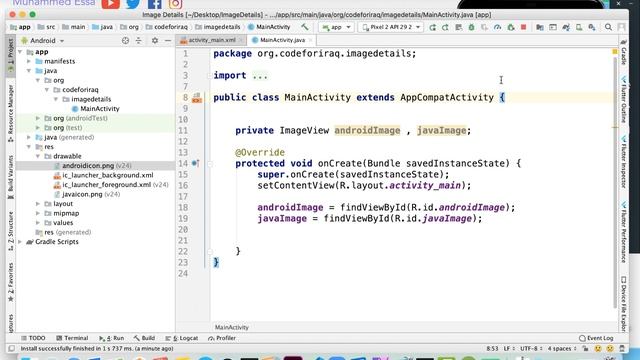Open the Event Log button

pos(596,338)
